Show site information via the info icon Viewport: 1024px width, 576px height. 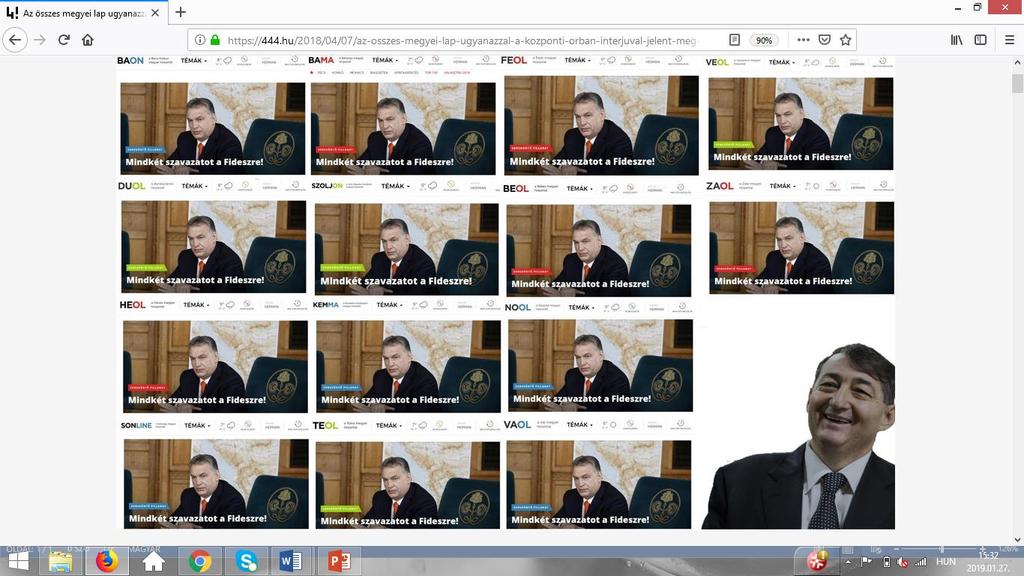[200, 40]
